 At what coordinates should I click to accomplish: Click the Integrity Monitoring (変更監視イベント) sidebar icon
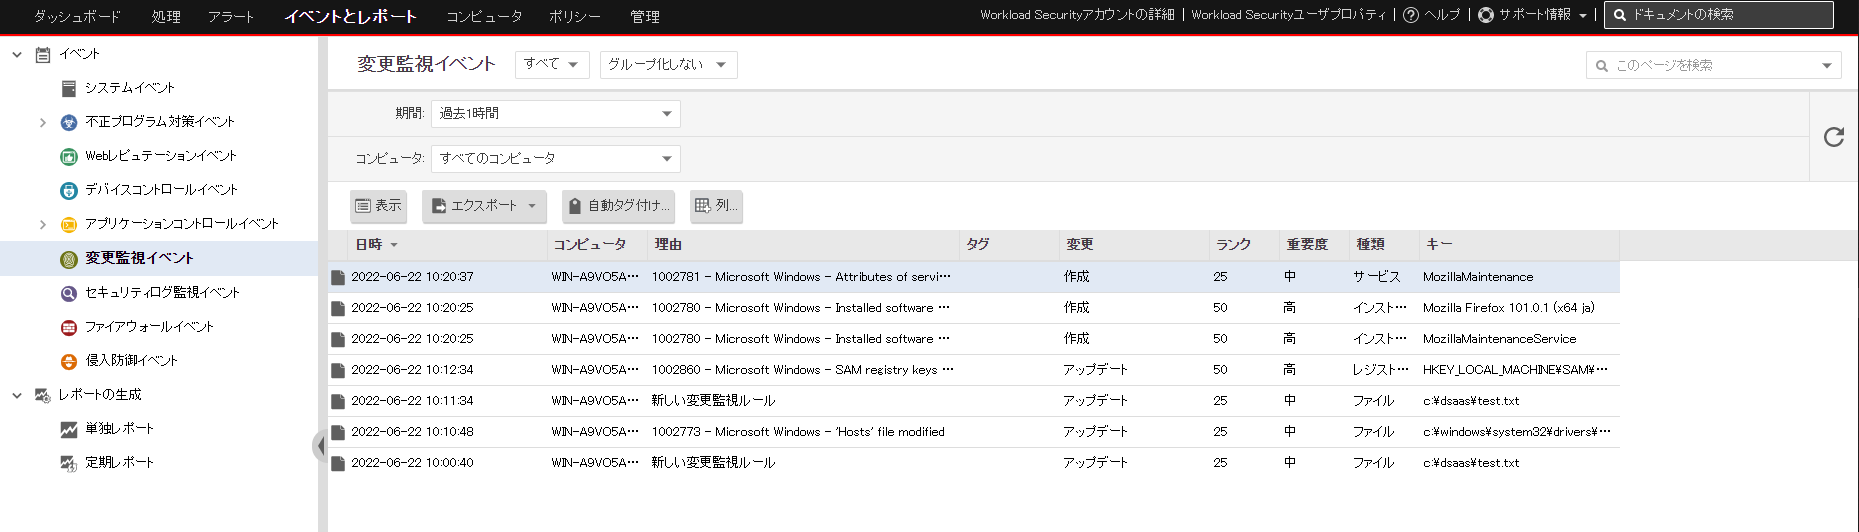(69, 259)
